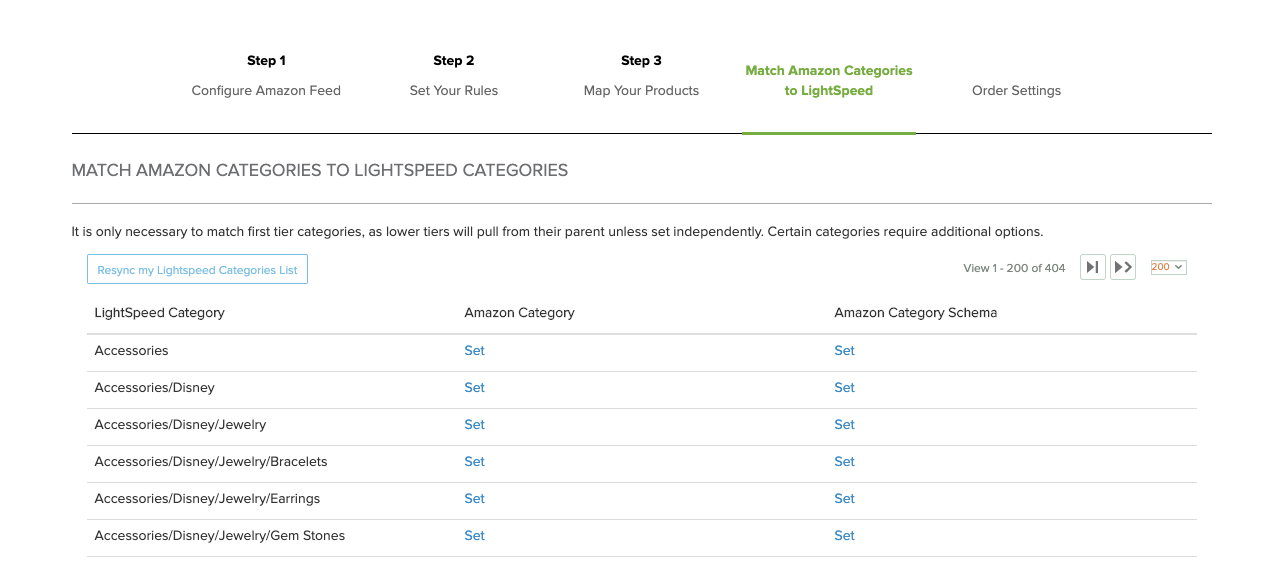Set Amazon Category for Jewelry/Earrings row
This screenshot has height=565, width=1287.
(474, 499)
